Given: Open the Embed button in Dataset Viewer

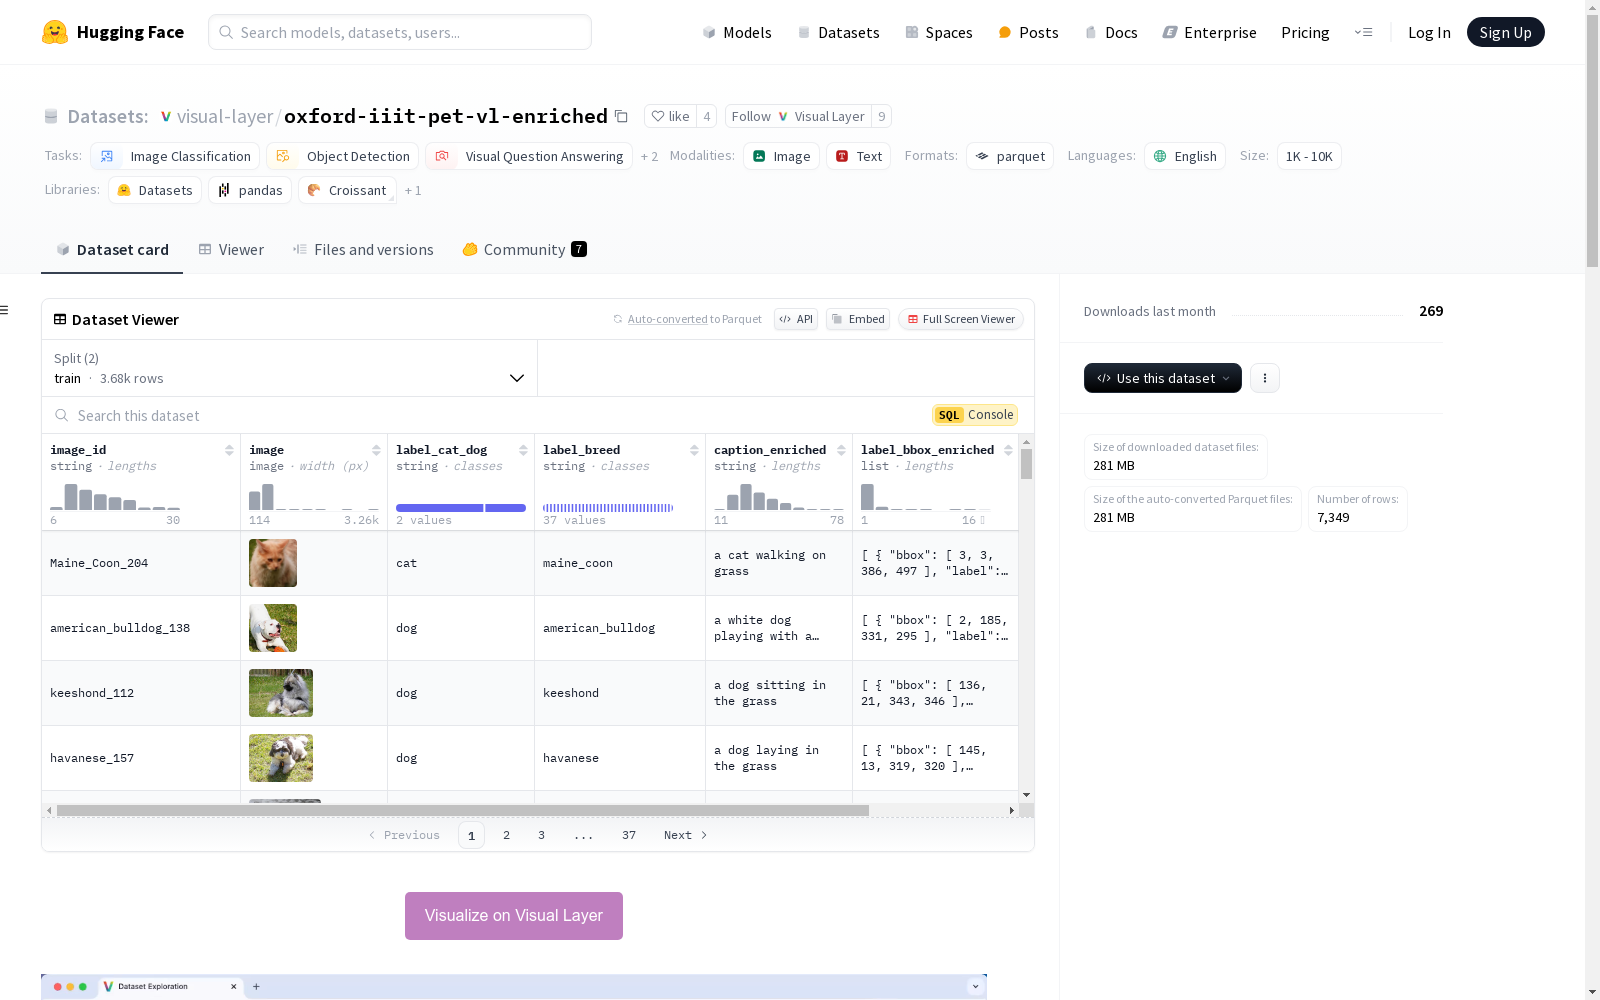Looking at the screenshot, I should pos(858,319).
